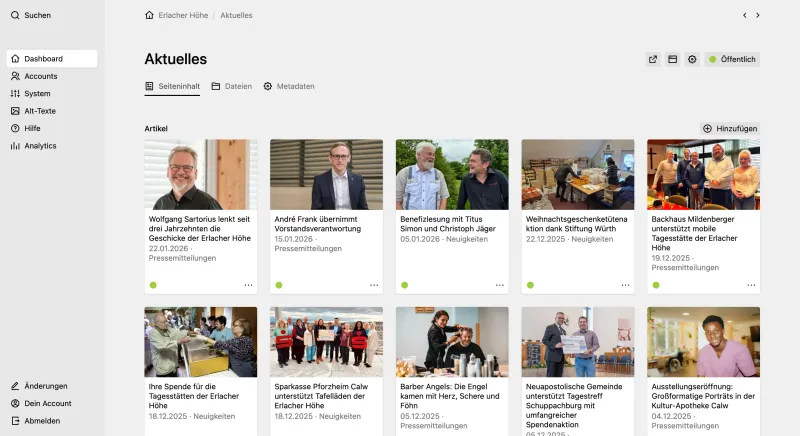Click title 'Sparkasse Pforzheim Calw unterstützt Tafelläden'

pos(321,396)
